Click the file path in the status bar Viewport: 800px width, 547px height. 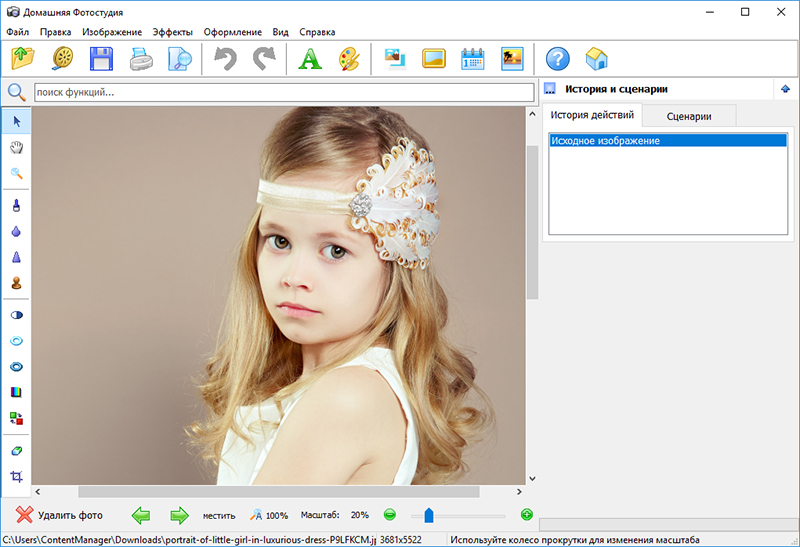point(189,539)
